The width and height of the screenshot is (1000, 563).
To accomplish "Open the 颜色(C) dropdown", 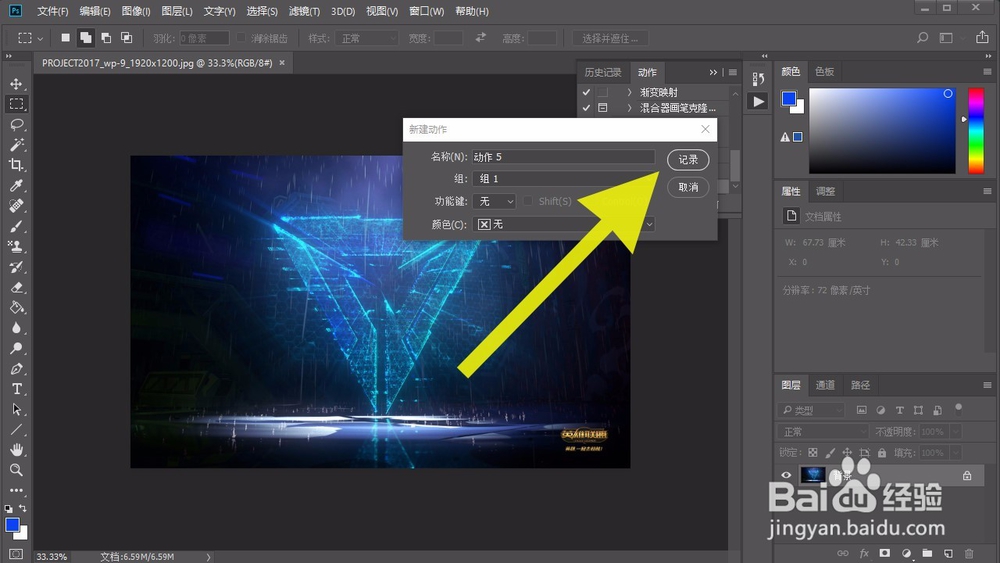I will pos(564,224).
